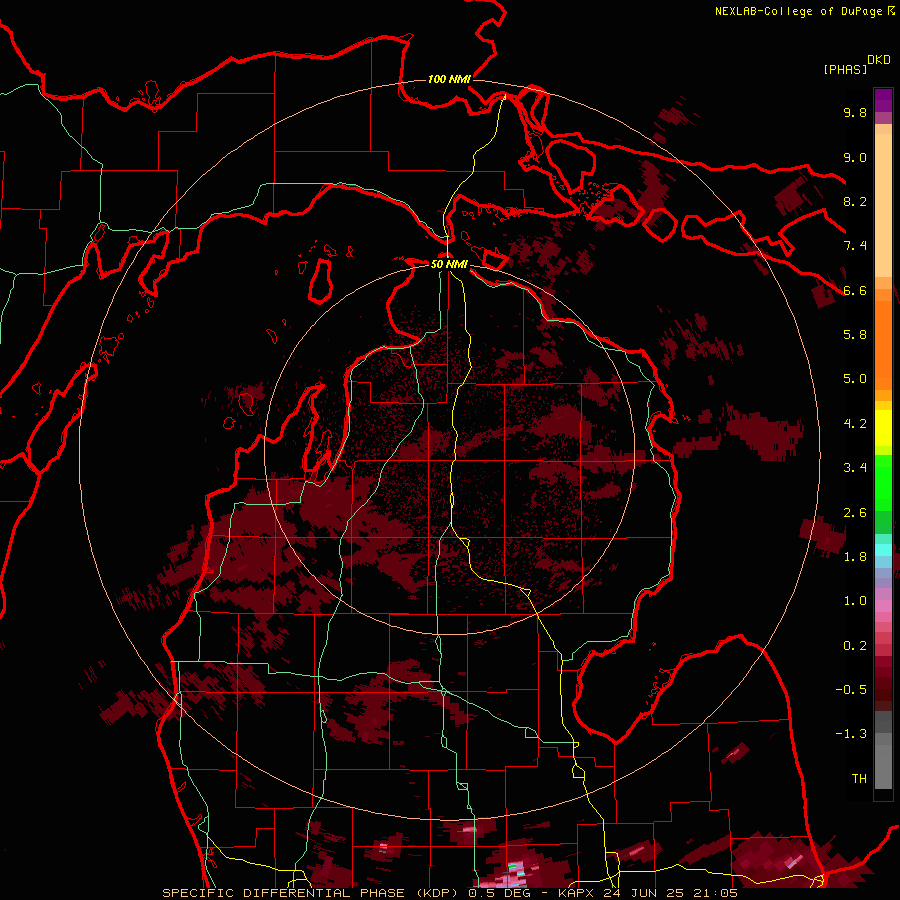Click the 24 JUN 25 date in the caption
The width and height of the screenshot is (900, 900).
644,893
